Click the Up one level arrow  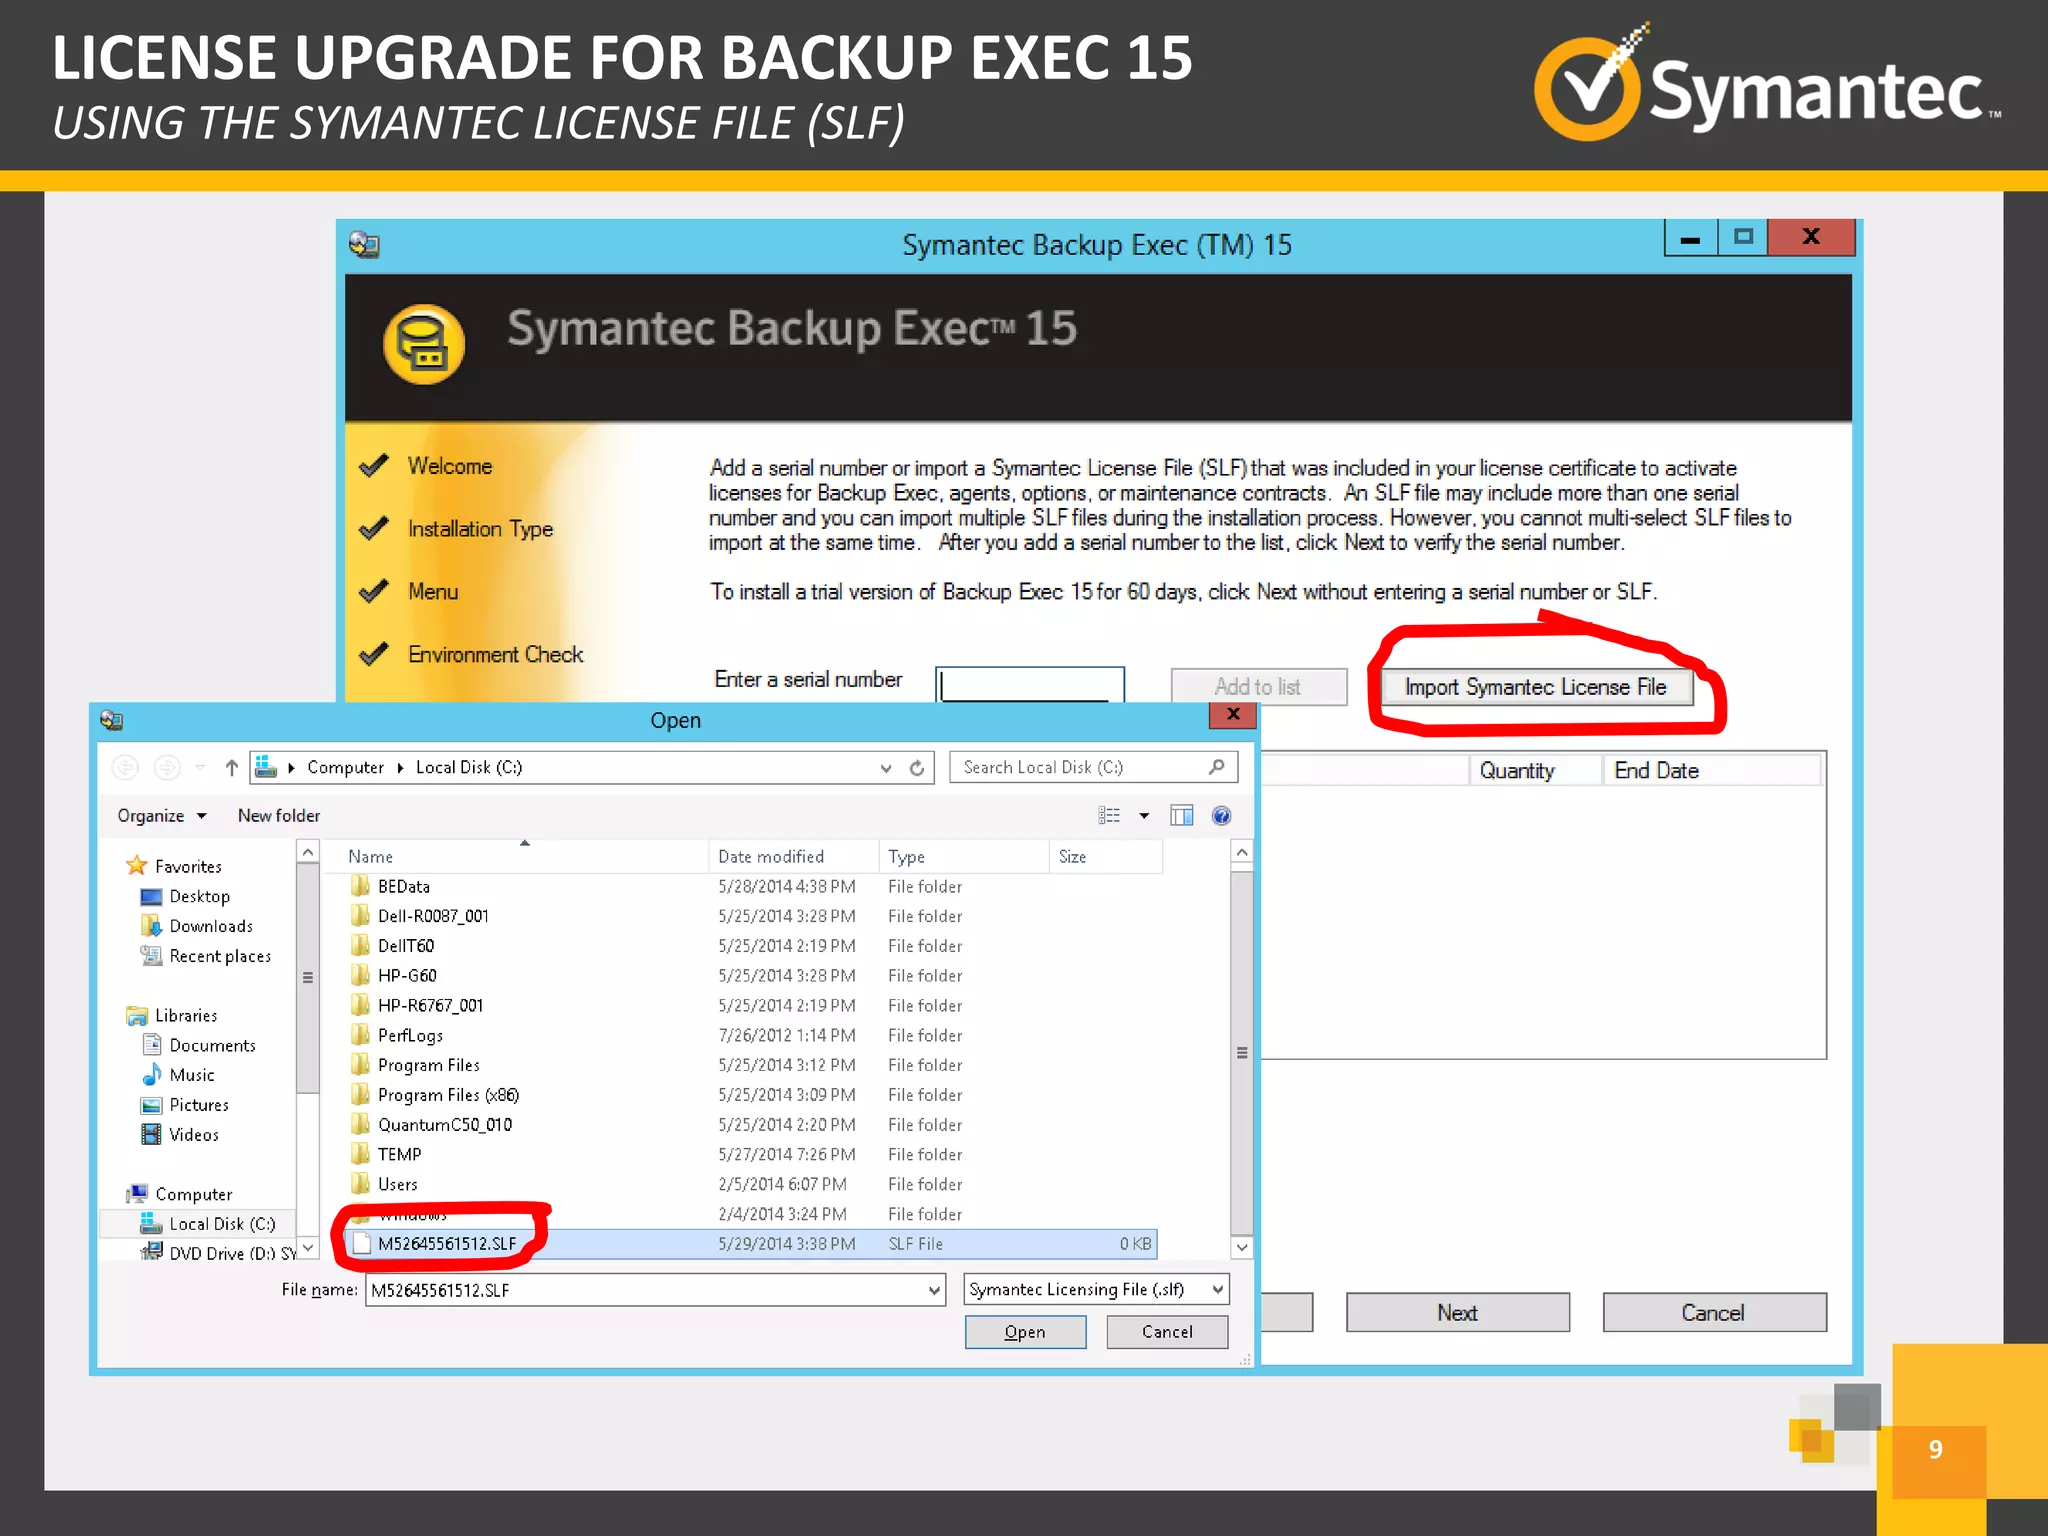pos(232,767)
